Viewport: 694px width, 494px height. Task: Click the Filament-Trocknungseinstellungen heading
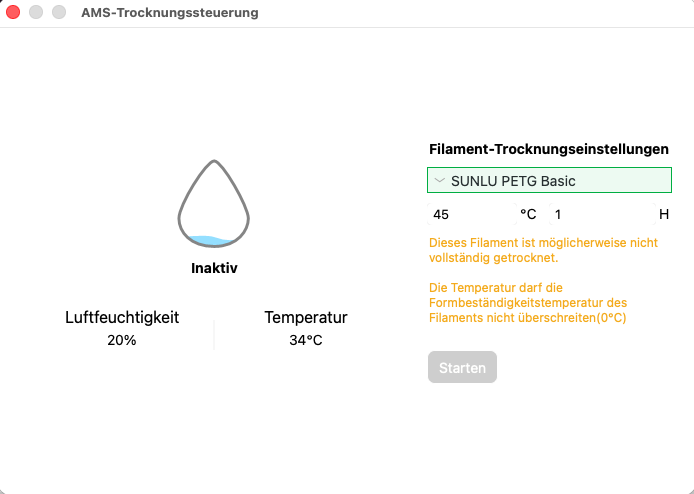[549, 149]
